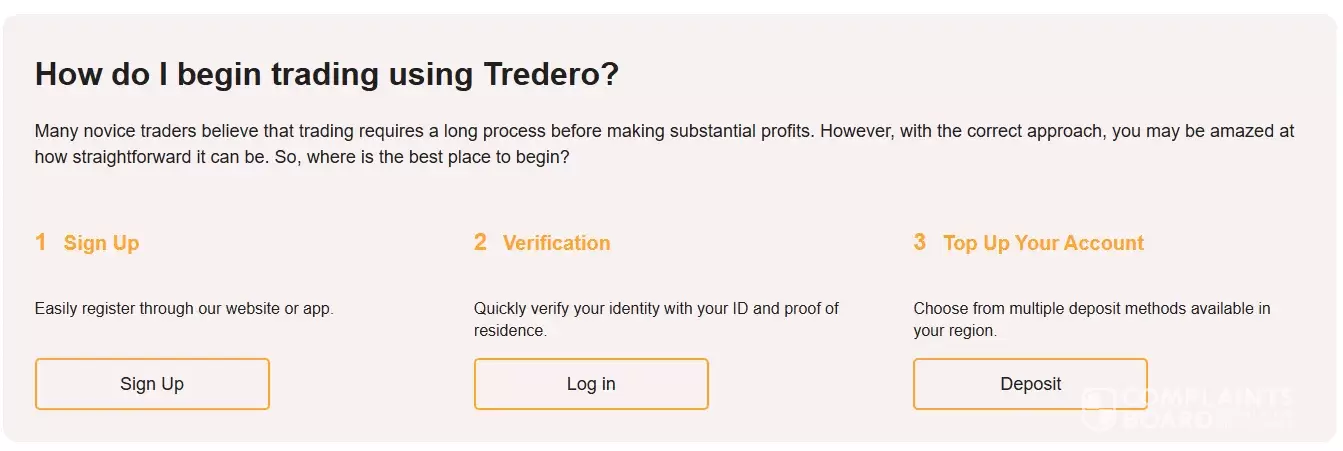1343x451 pixels.
Task: Click the 'where is the best place to begin?' question
Action: click(x=438, y=158)
